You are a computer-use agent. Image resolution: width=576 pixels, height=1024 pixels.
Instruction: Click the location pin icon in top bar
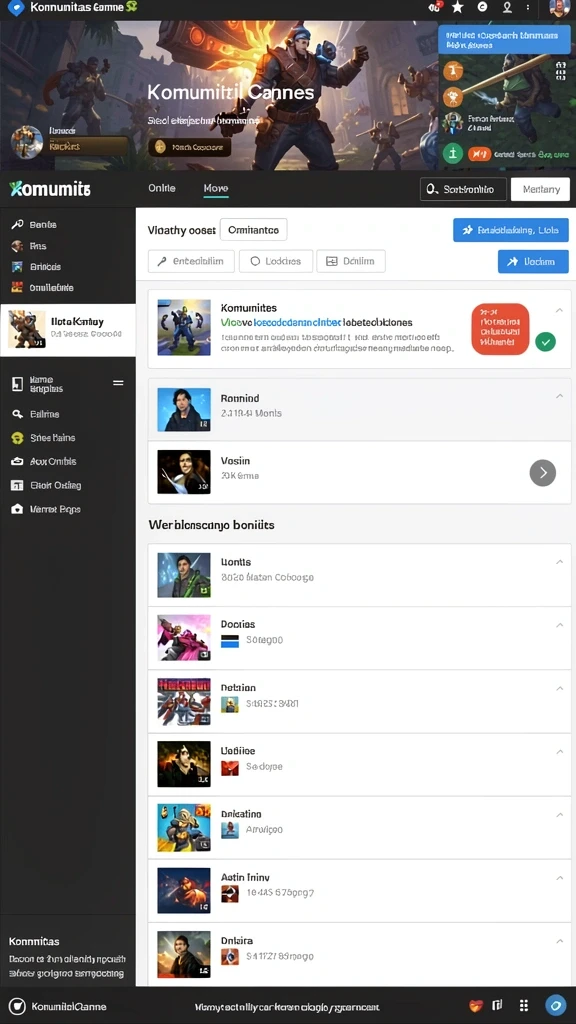pyautogui.click(x=507, y=8)
